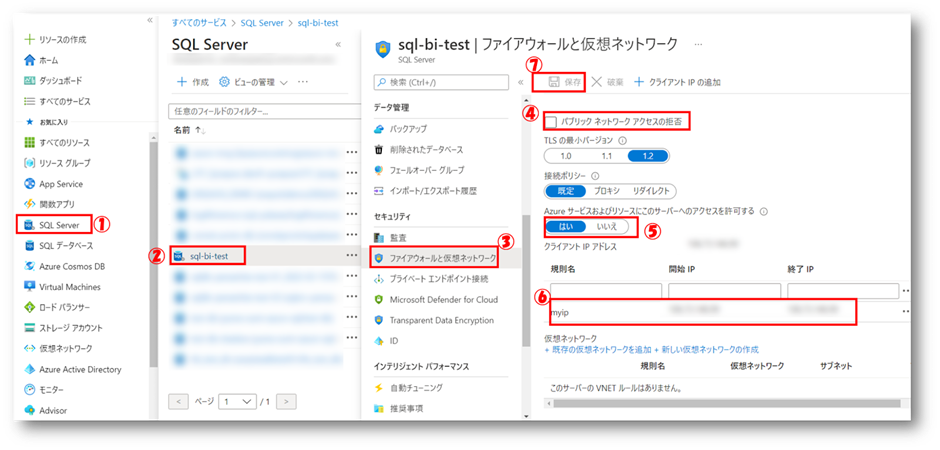Open the ellipsis menu beside the blade title

click(697, 45)
